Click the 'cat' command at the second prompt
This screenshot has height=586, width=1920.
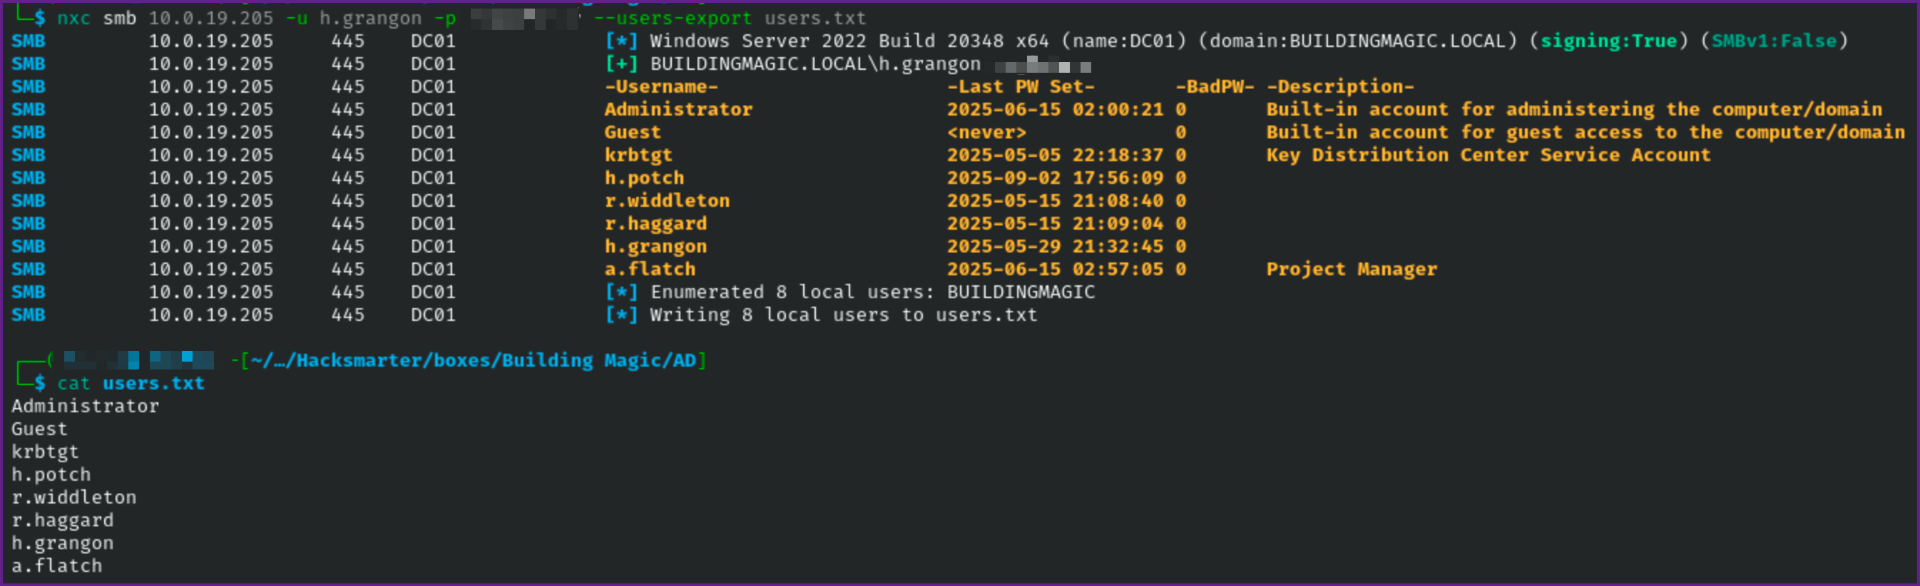(x=73, y=383)
